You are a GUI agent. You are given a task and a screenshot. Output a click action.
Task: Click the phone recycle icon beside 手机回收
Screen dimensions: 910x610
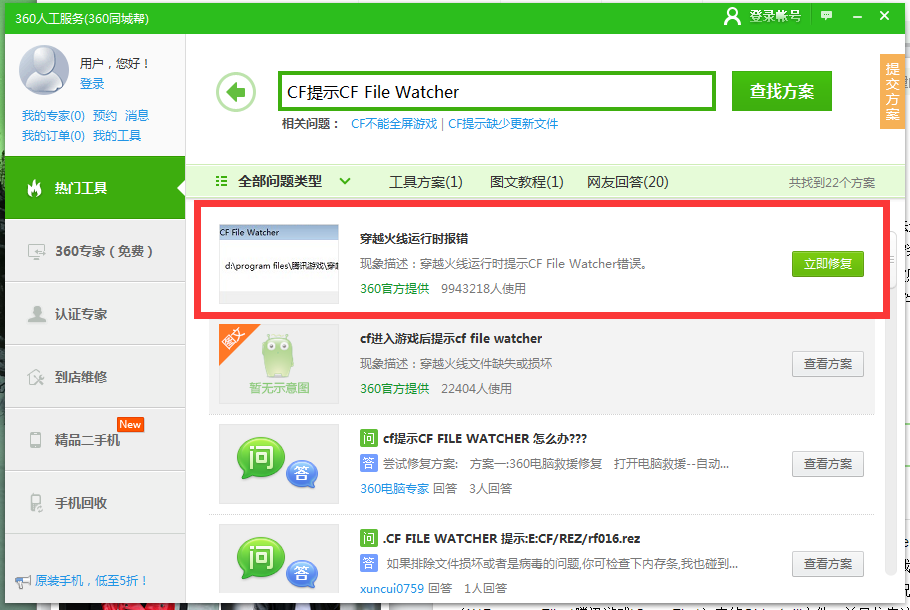tap(36, 503)
